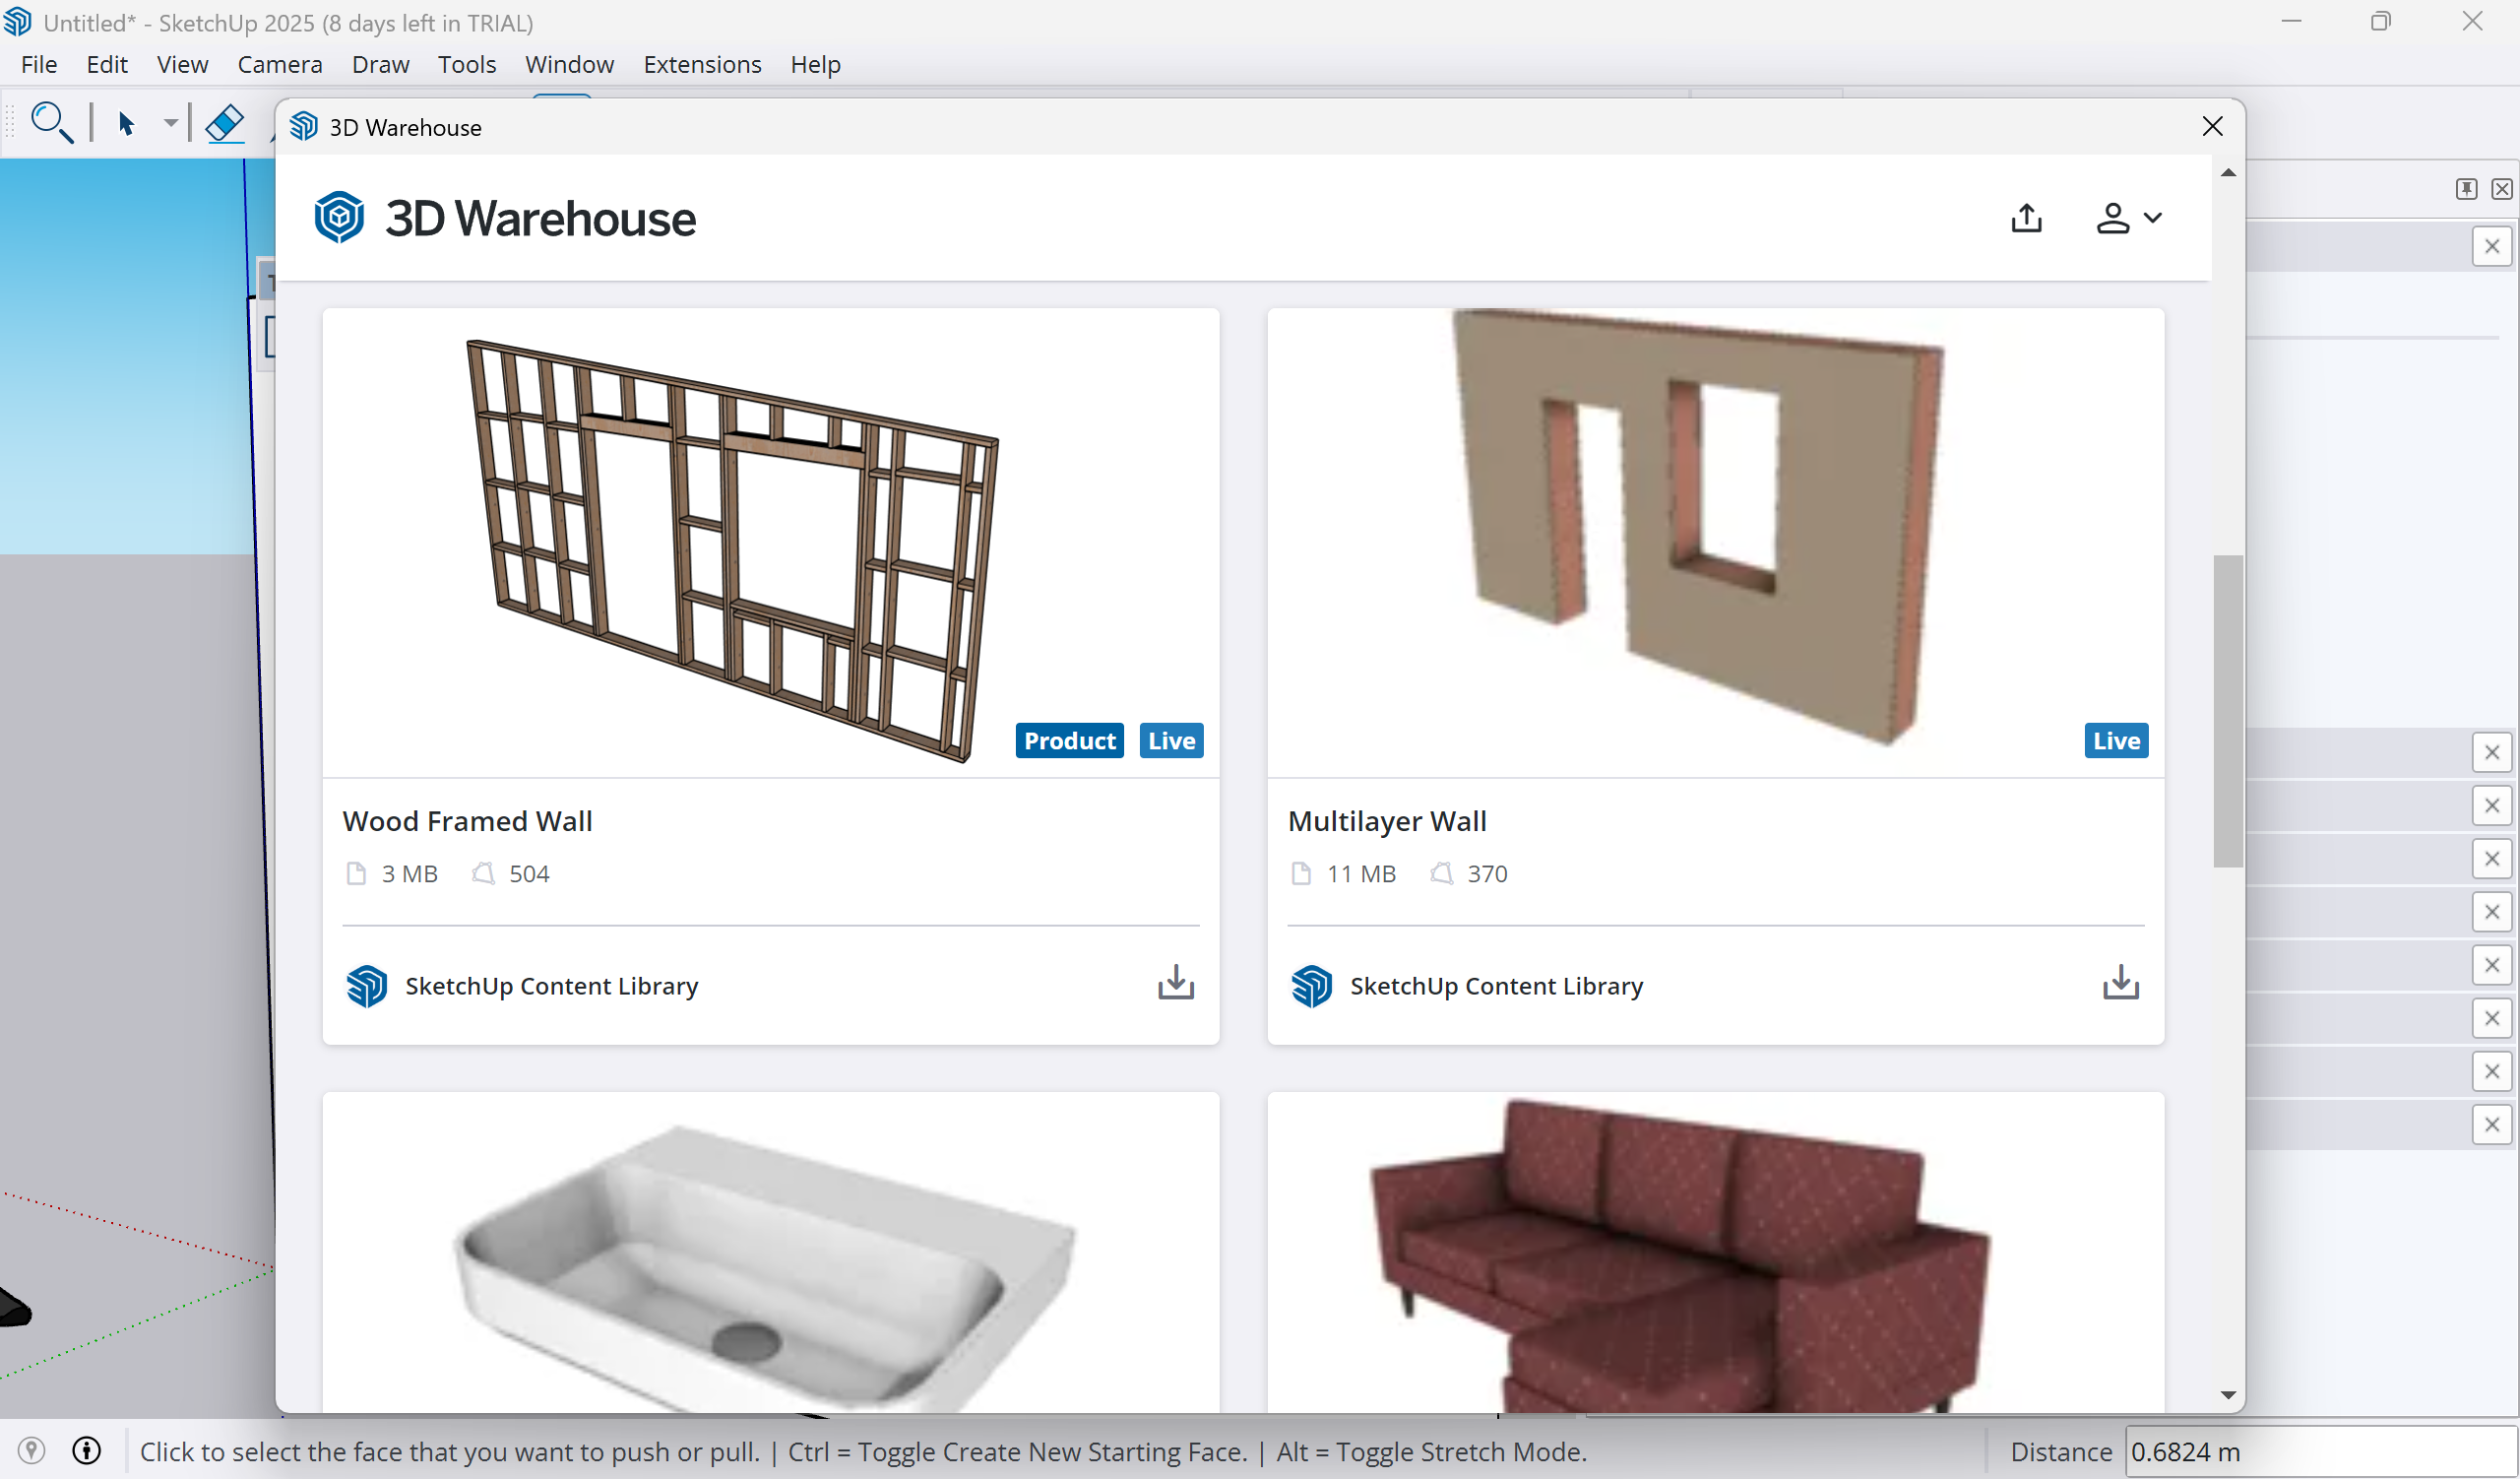2520x1479 pixels.
Task: Open the Extensions menu
Action: coord(702,64)
